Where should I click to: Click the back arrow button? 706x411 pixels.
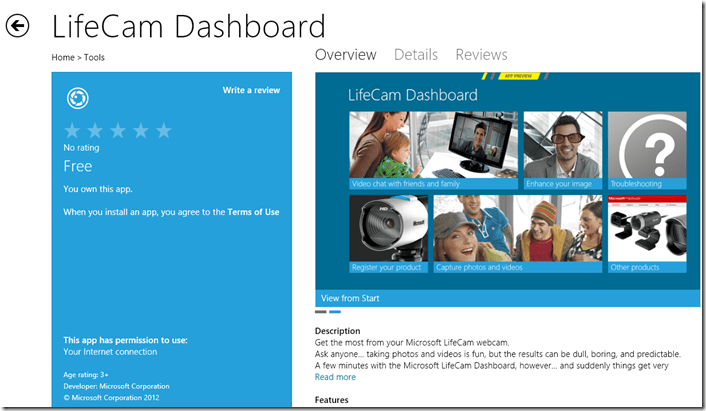[18, 27]
